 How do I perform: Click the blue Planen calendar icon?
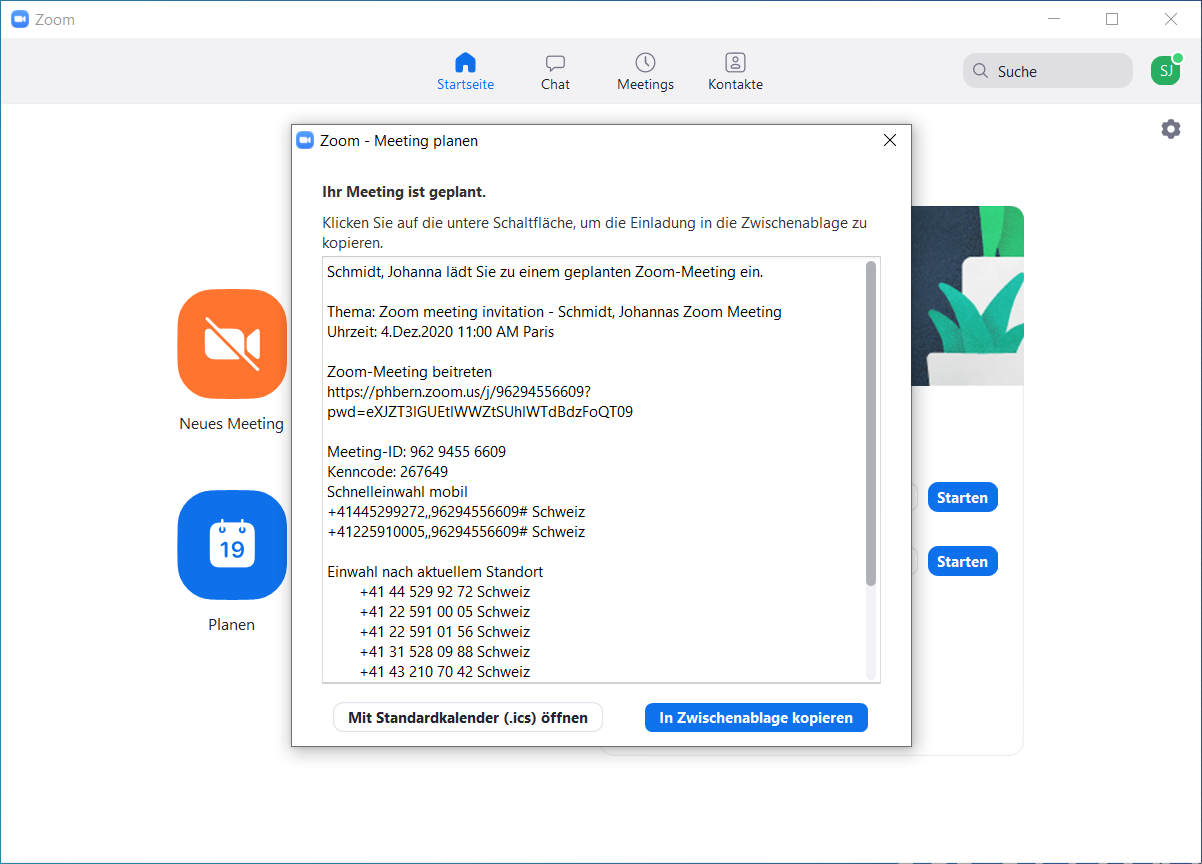tap(232, 545)
